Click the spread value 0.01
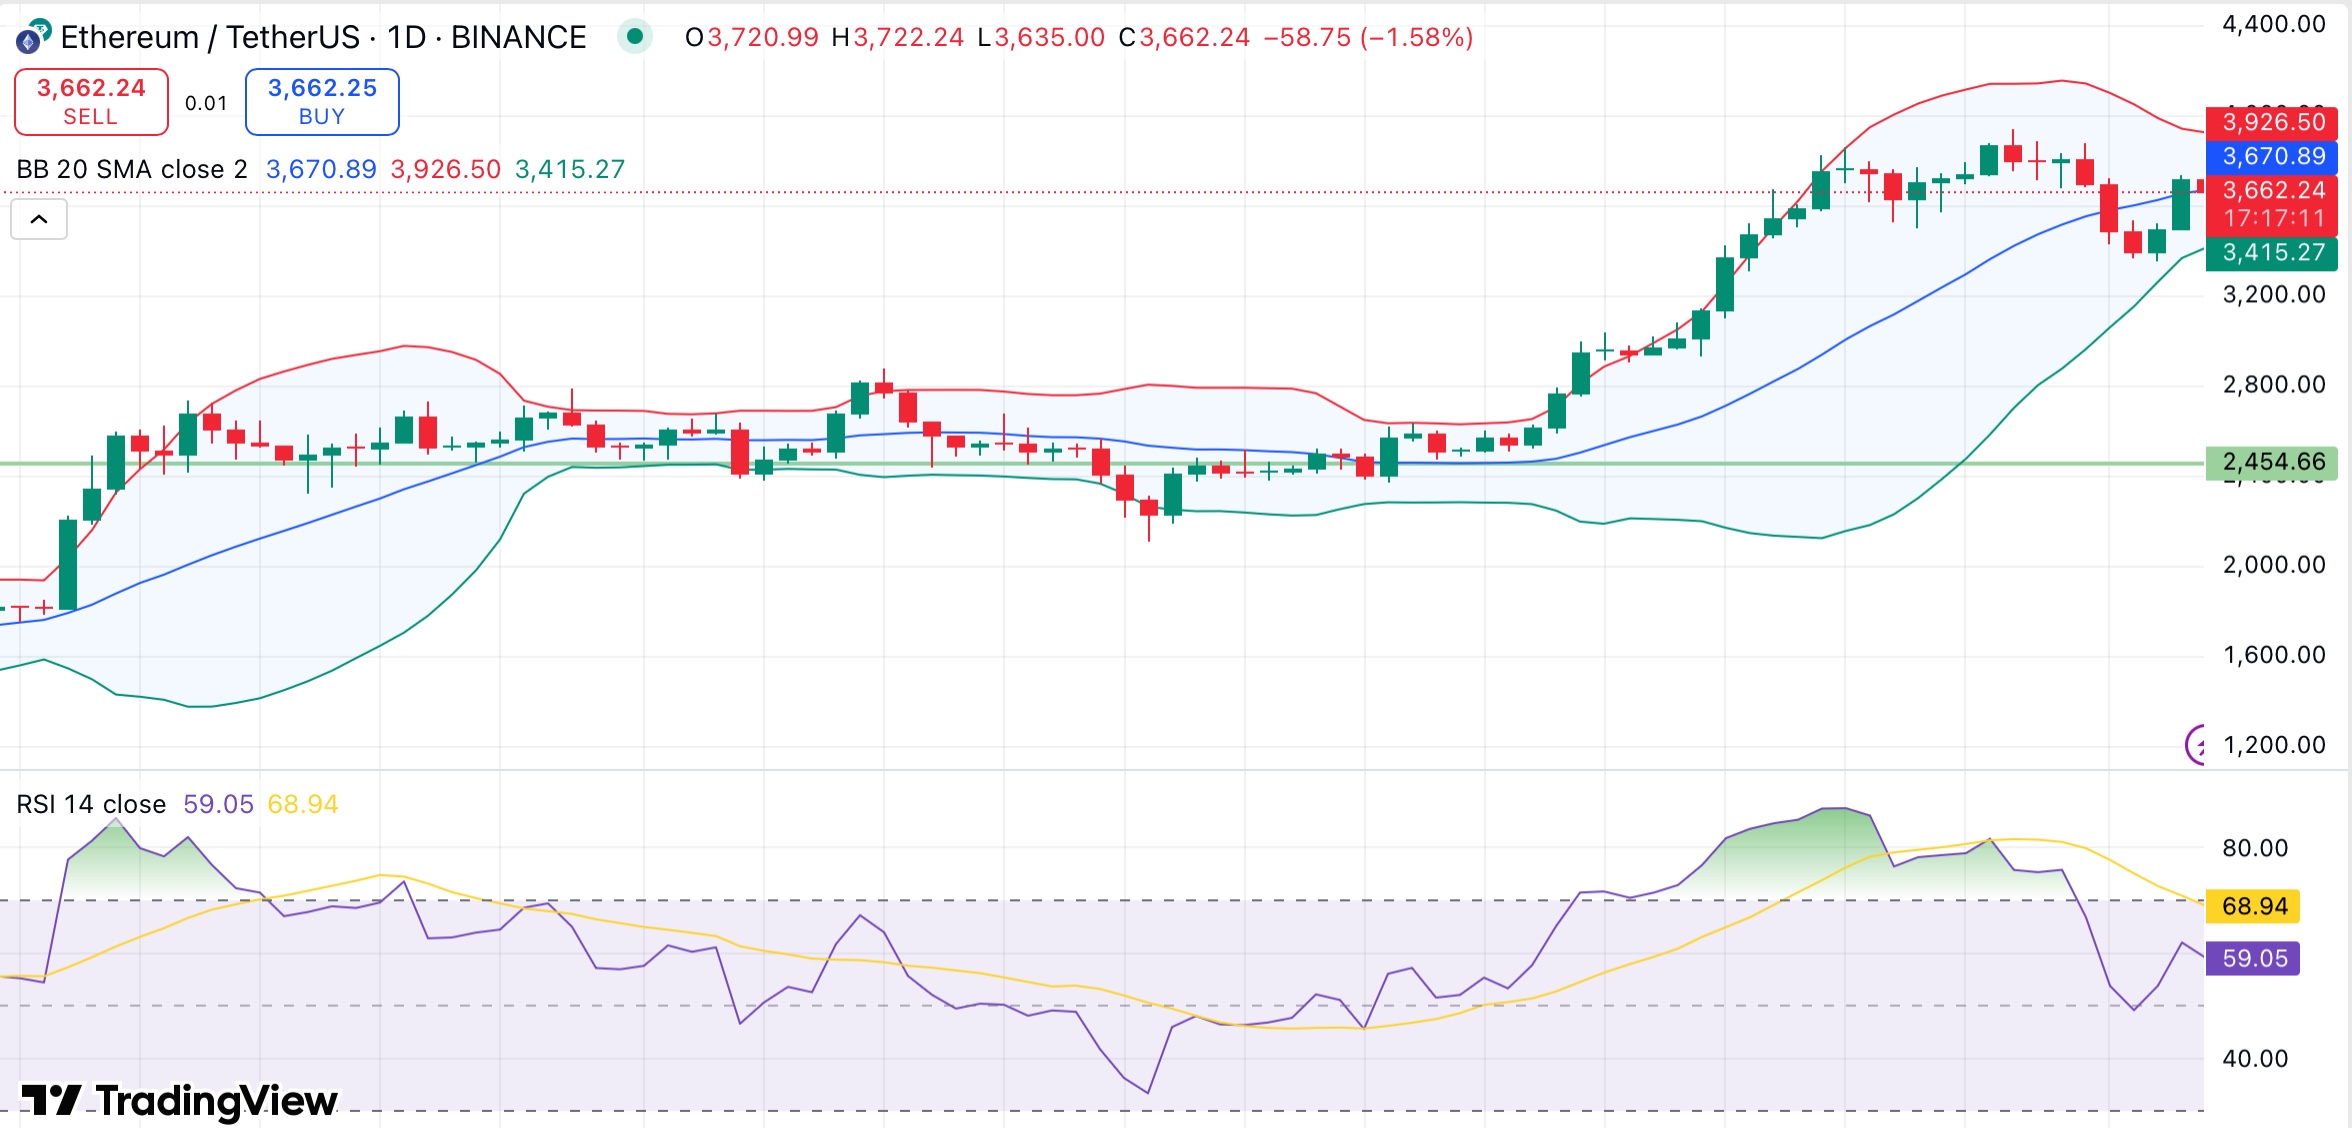Screen dimensions: 2352x1128 206,103
